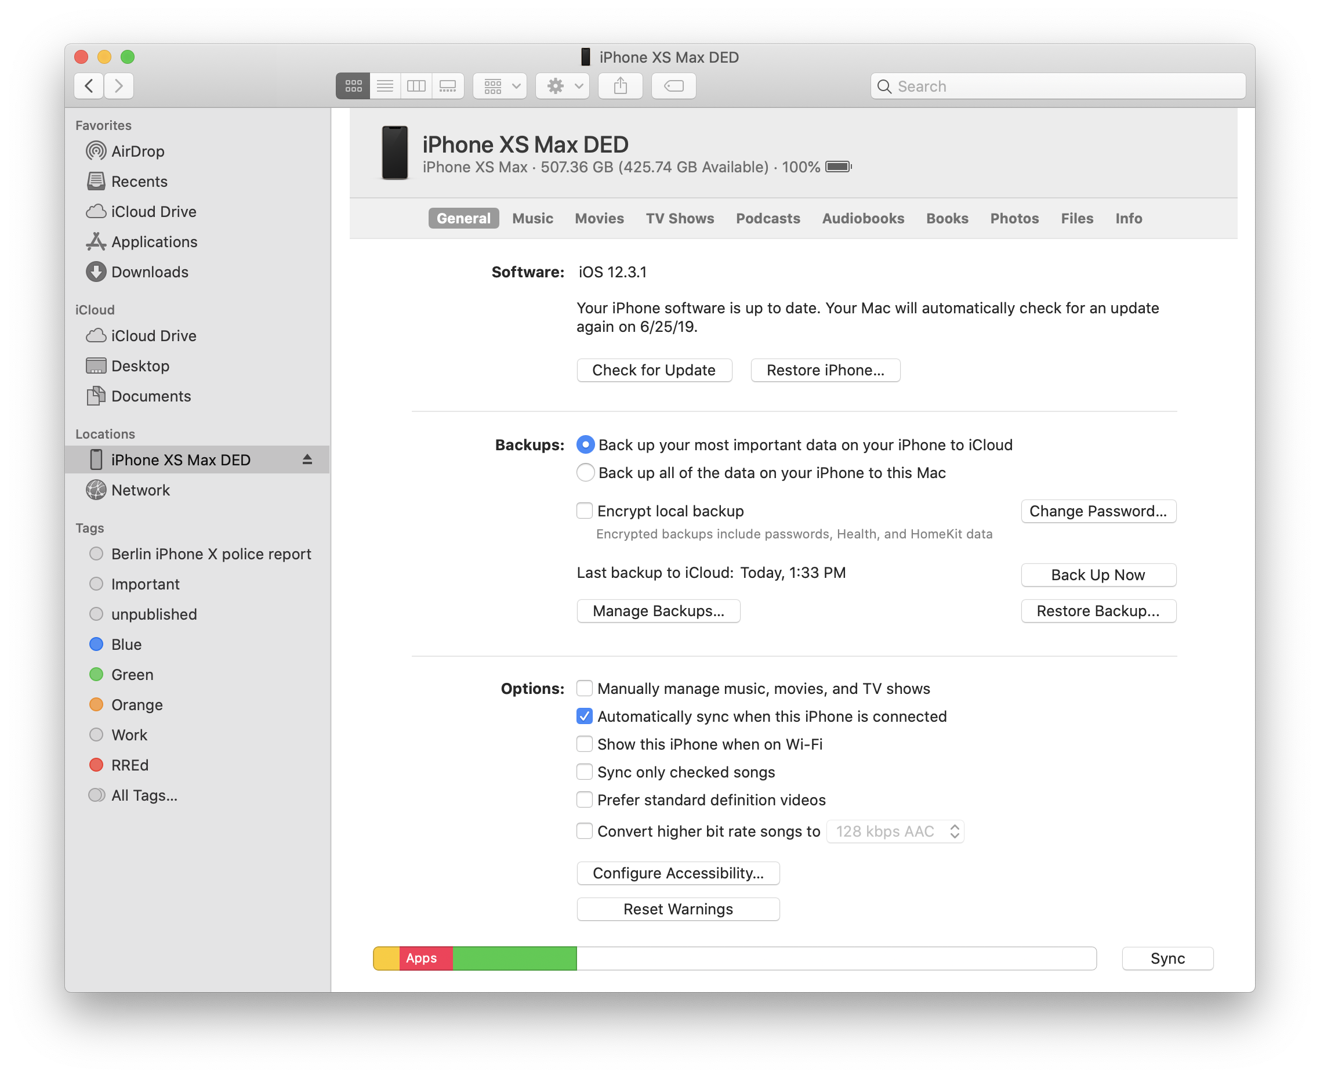The width and height of the screenshot is (1320, 1078).
Task: Switch to list view in toolbar
Action: [385, 86]
